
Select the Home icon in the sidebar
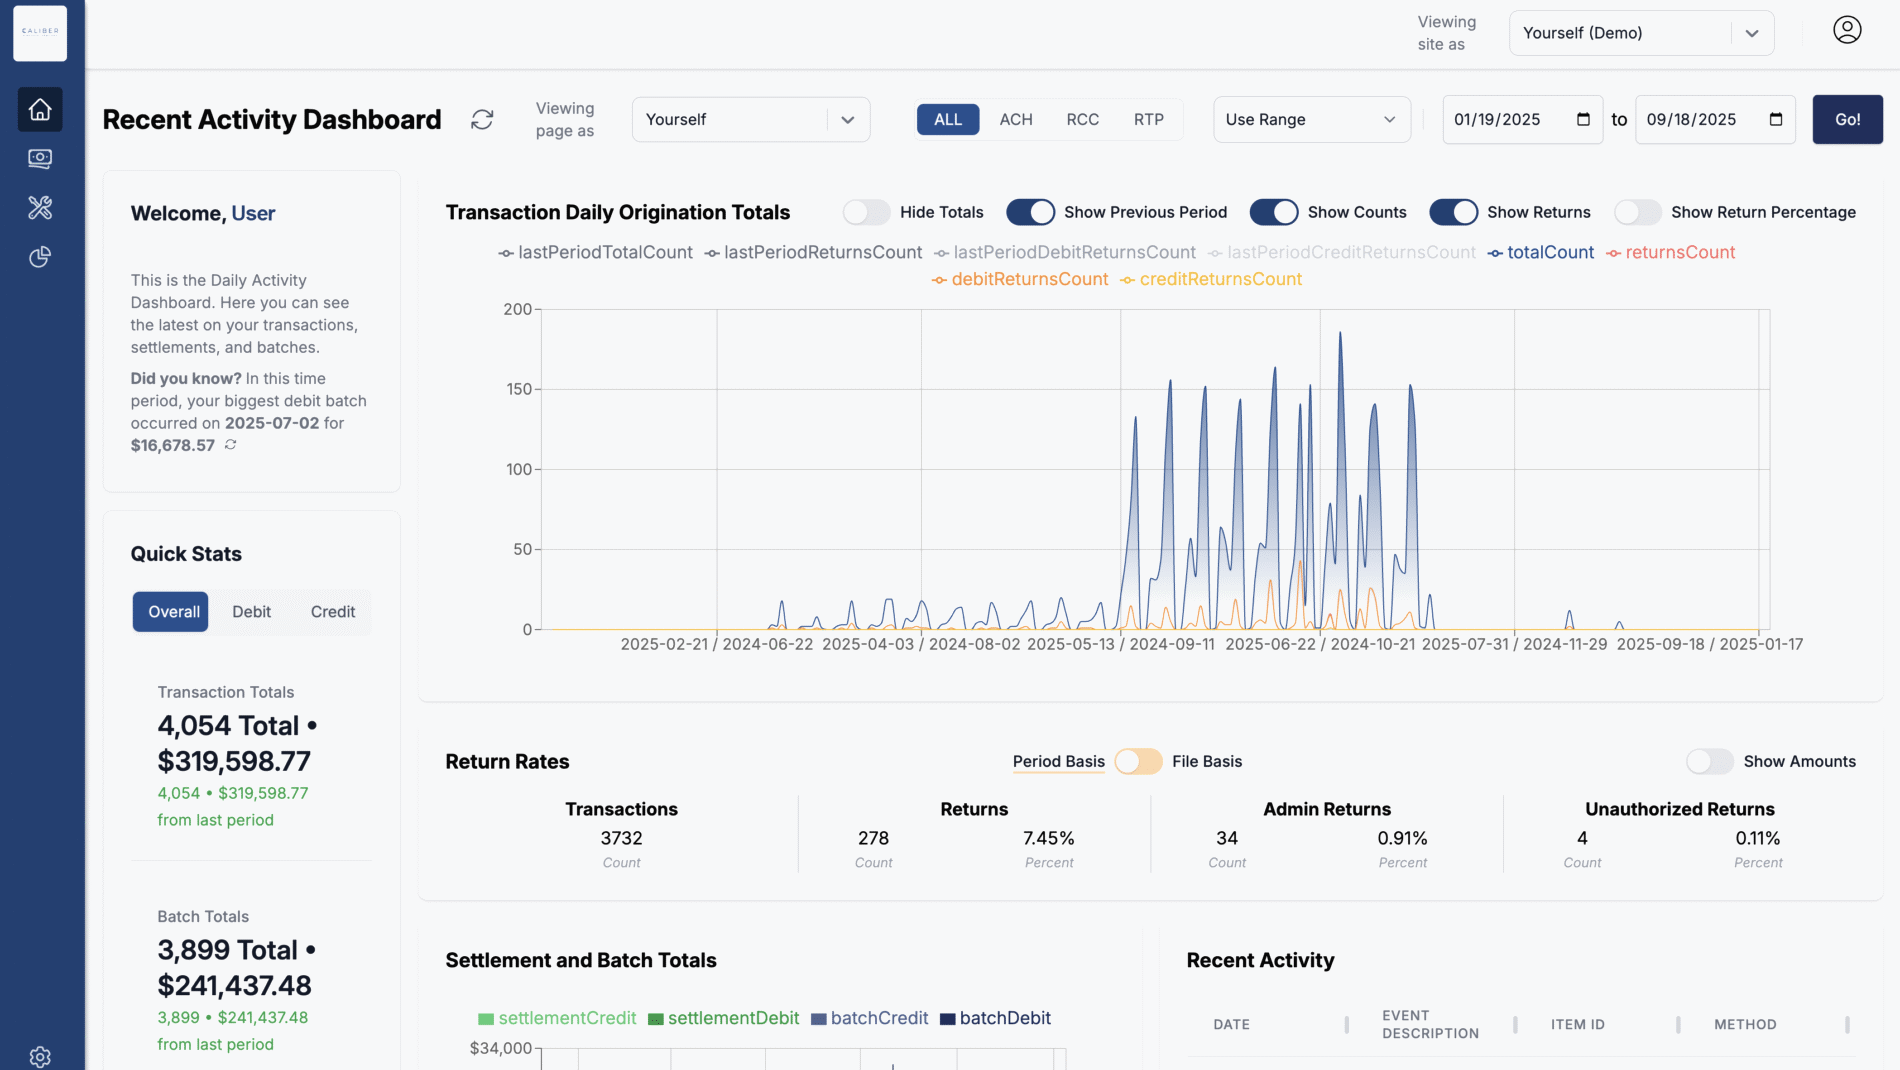40,110
